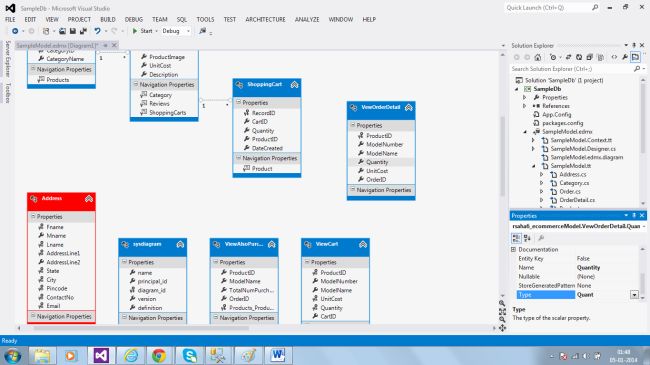Click the Zoom Out diagram icon

(502, 319)
